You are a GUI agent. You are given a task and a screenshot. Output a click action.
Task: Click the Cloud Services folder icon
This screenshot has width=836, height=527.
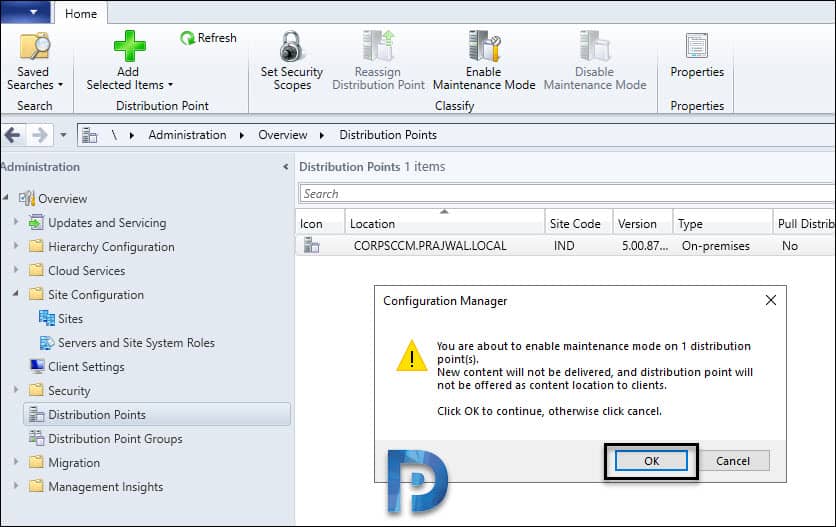36,270
